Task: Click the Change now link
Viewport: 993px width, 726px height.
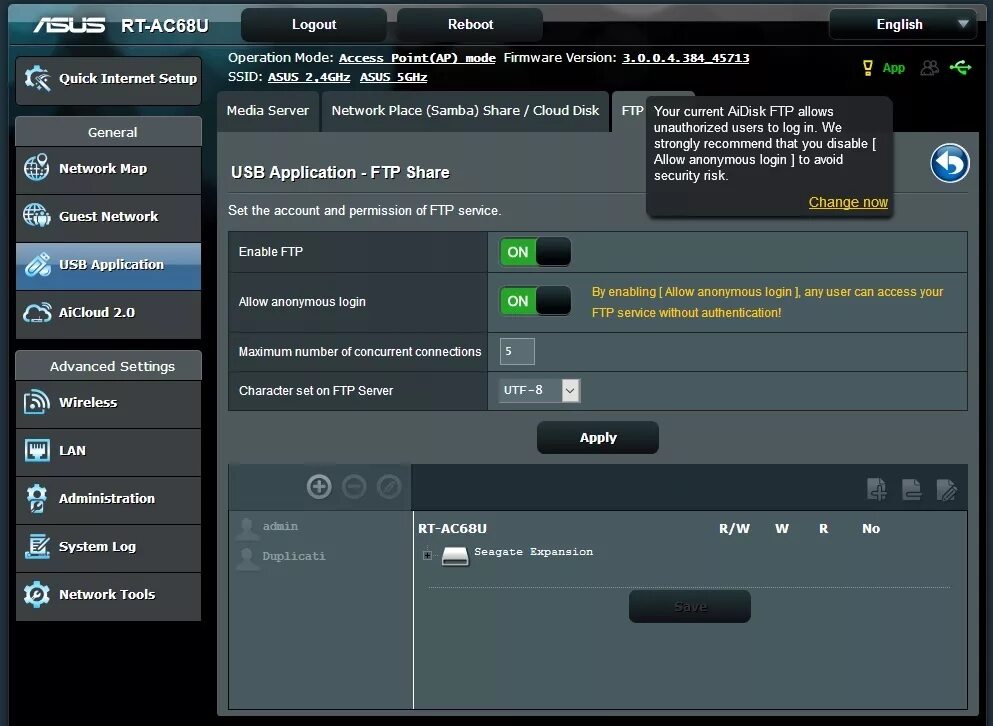Action: click(848, 202)
